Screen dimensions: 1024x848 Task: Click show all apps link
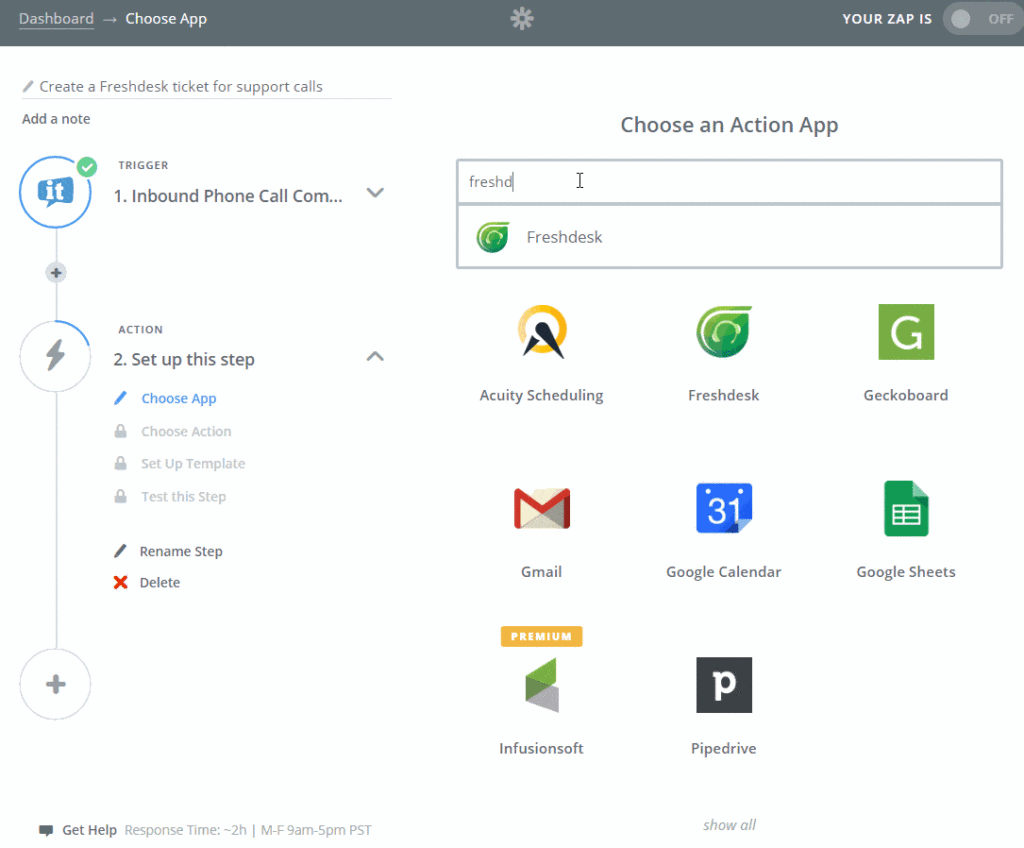[729, 825]
